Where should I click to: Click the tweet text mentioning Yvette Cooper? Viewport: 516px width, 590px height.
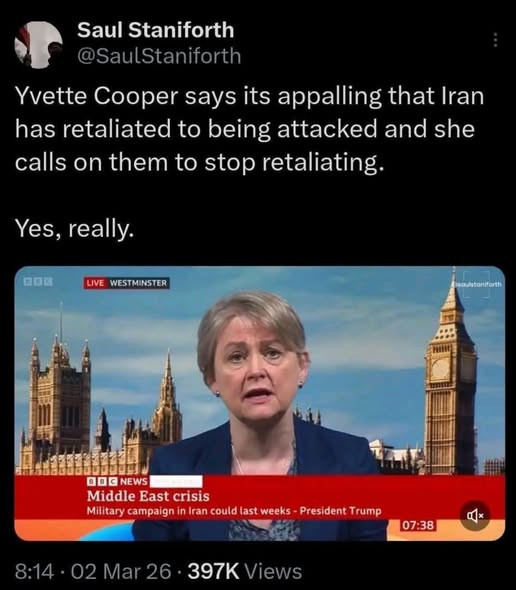249,129
